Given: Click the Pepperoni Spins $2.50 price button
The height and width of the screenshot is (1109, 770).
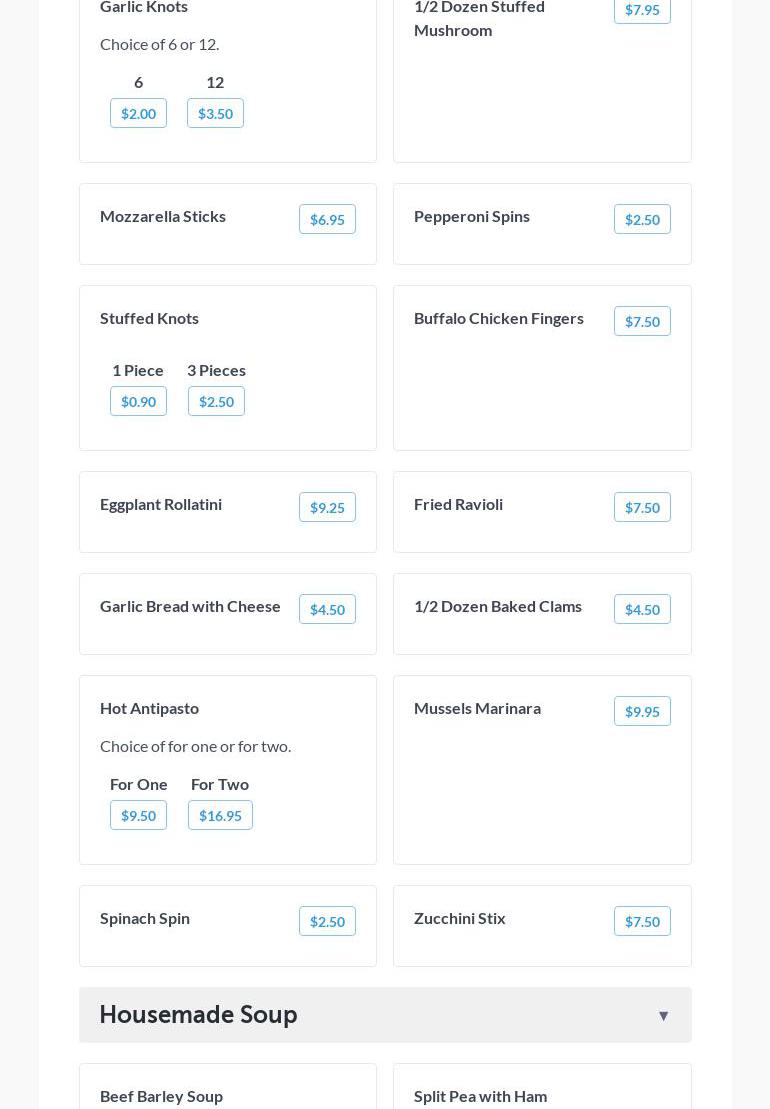Looking at the screenshot, I should click(x=642, y=219).
